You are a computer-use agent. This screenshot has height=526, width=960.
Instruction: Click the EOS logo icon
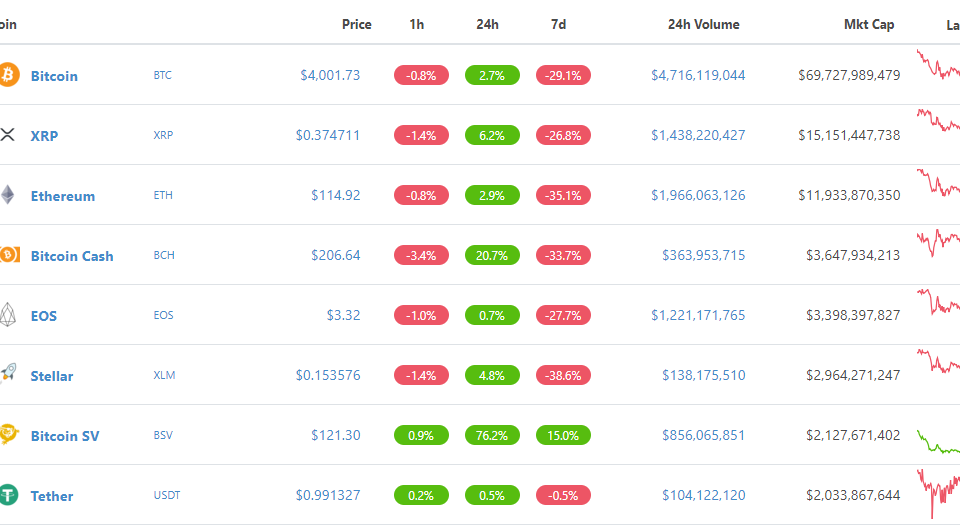tap(7, 315)
